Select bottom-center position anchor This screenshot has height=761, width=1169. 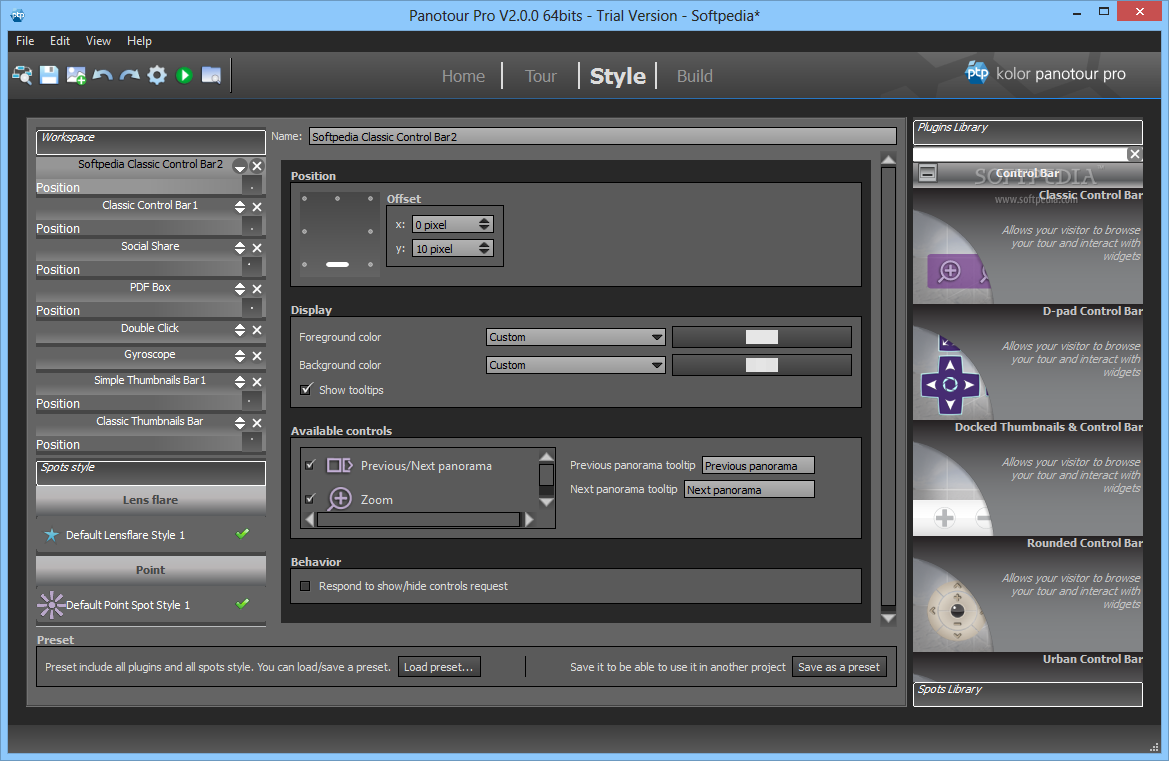[x=337, y=265]
